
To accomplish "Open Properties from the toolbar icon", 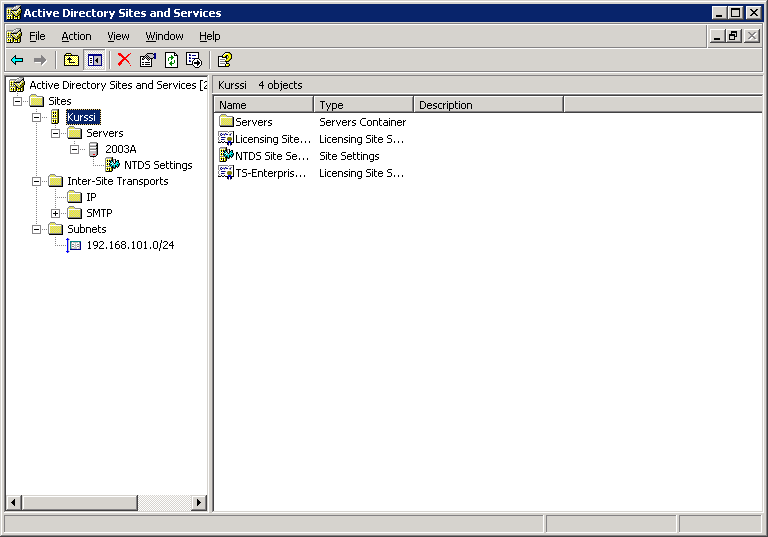I will tap(147, 60).
